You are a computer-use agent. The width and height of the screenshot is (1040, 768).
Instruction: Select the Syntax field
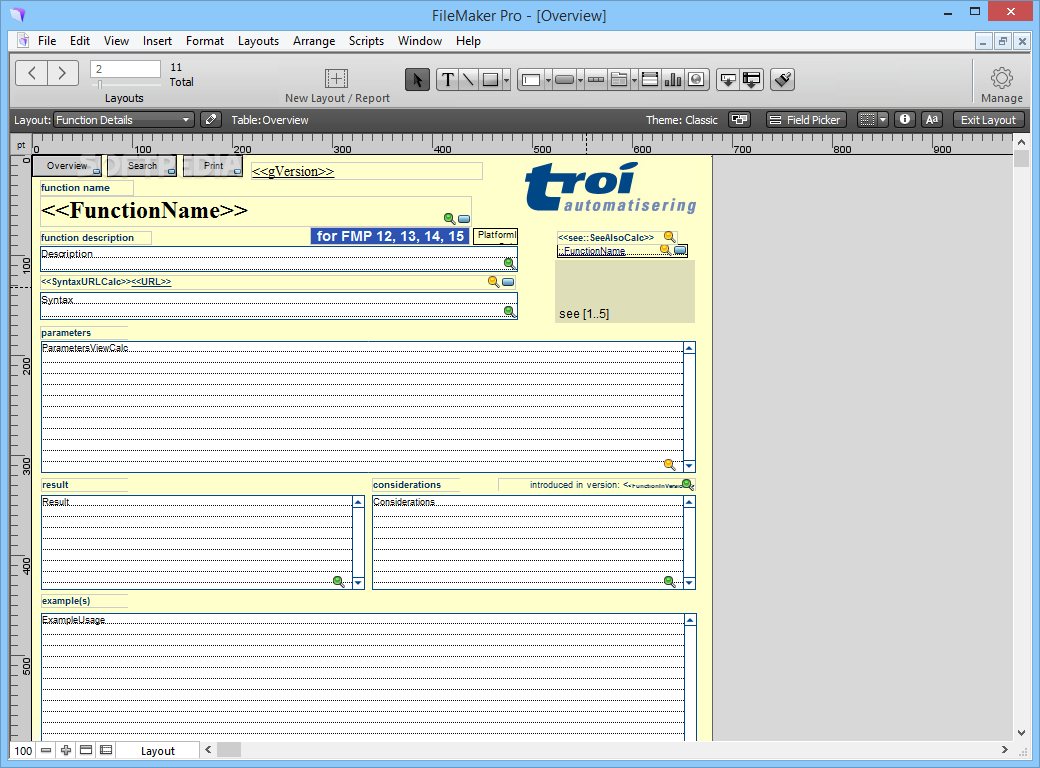[279, 306]
